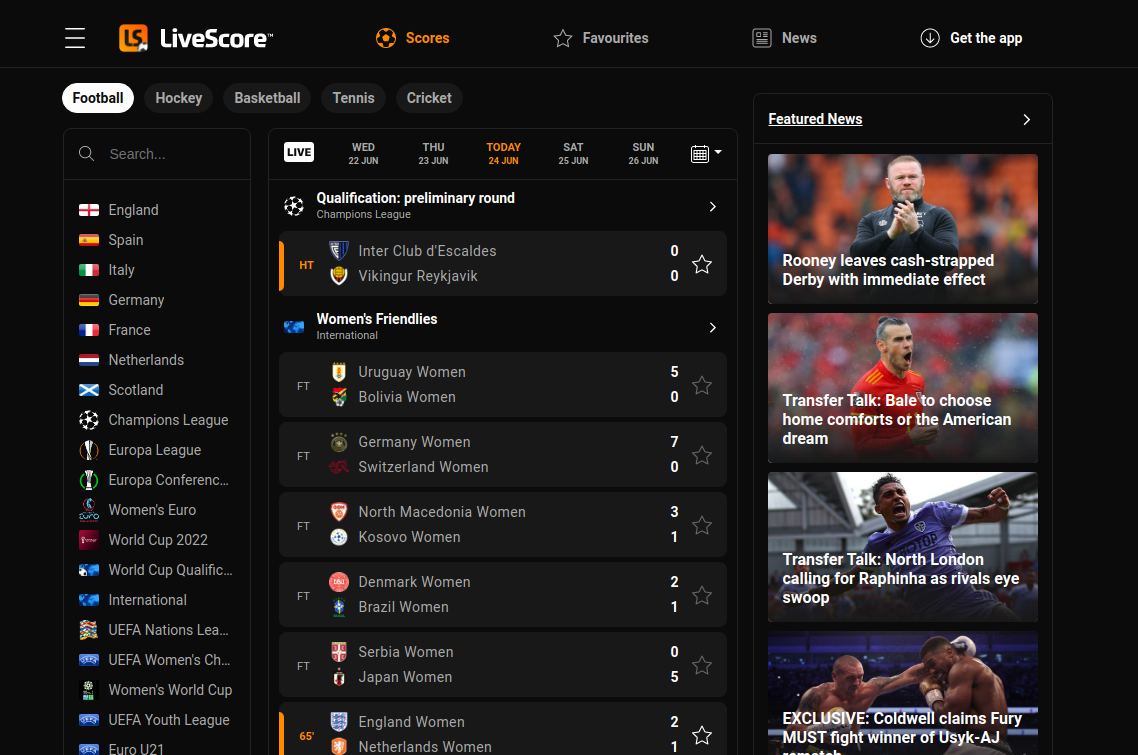Select Spain in the sidebar
This screenshot has width=1138, height=755.
point(126,240)
